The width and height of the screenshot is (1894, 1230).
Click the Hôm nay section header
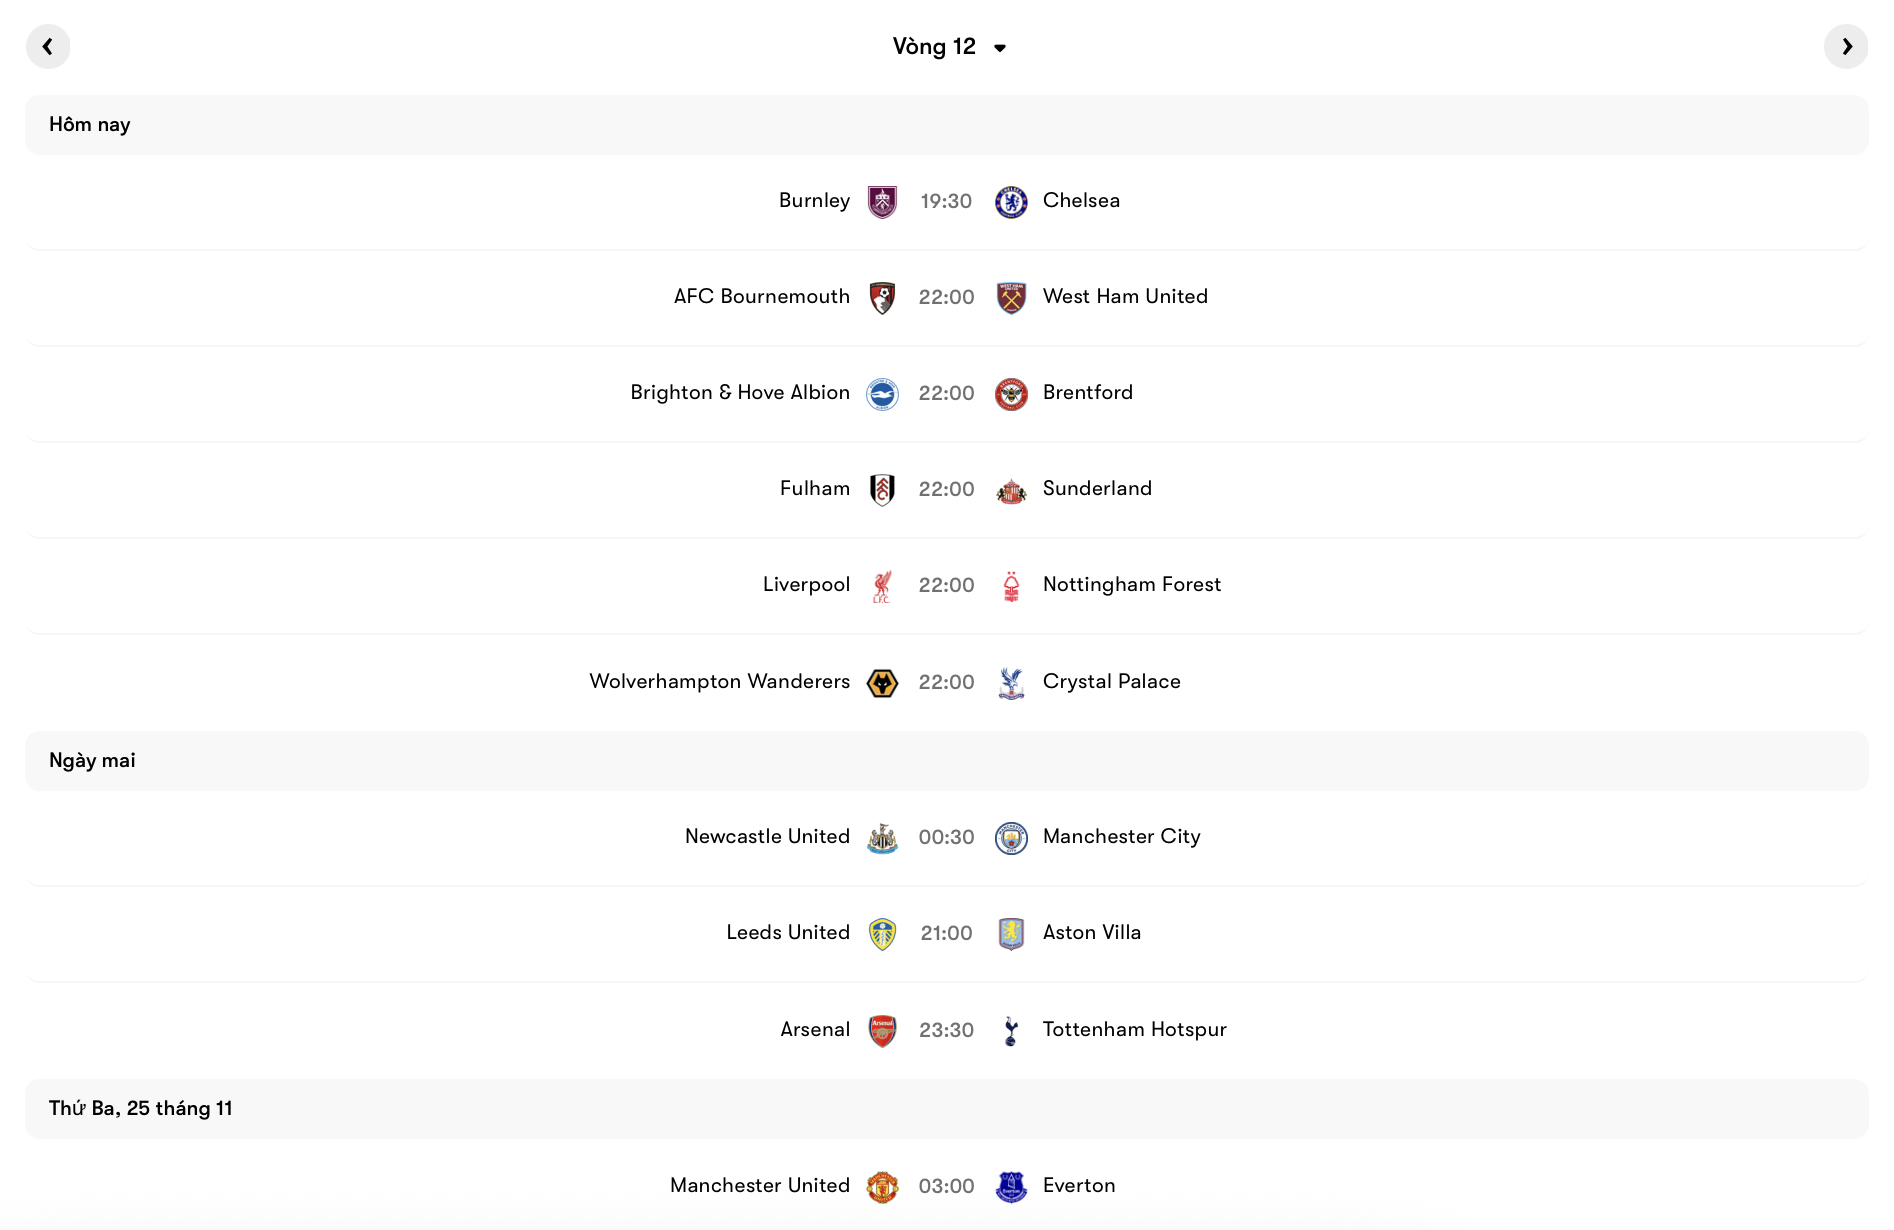(89, 124)
